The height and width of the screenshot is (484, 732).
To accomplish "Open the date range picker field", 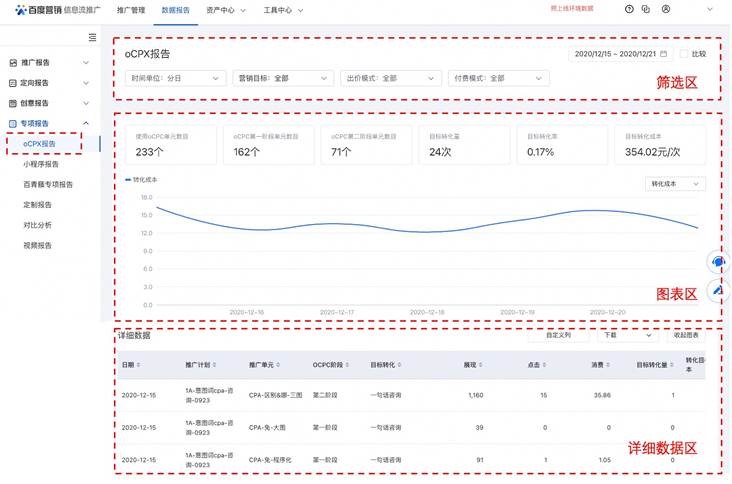I will coord(620,54).
